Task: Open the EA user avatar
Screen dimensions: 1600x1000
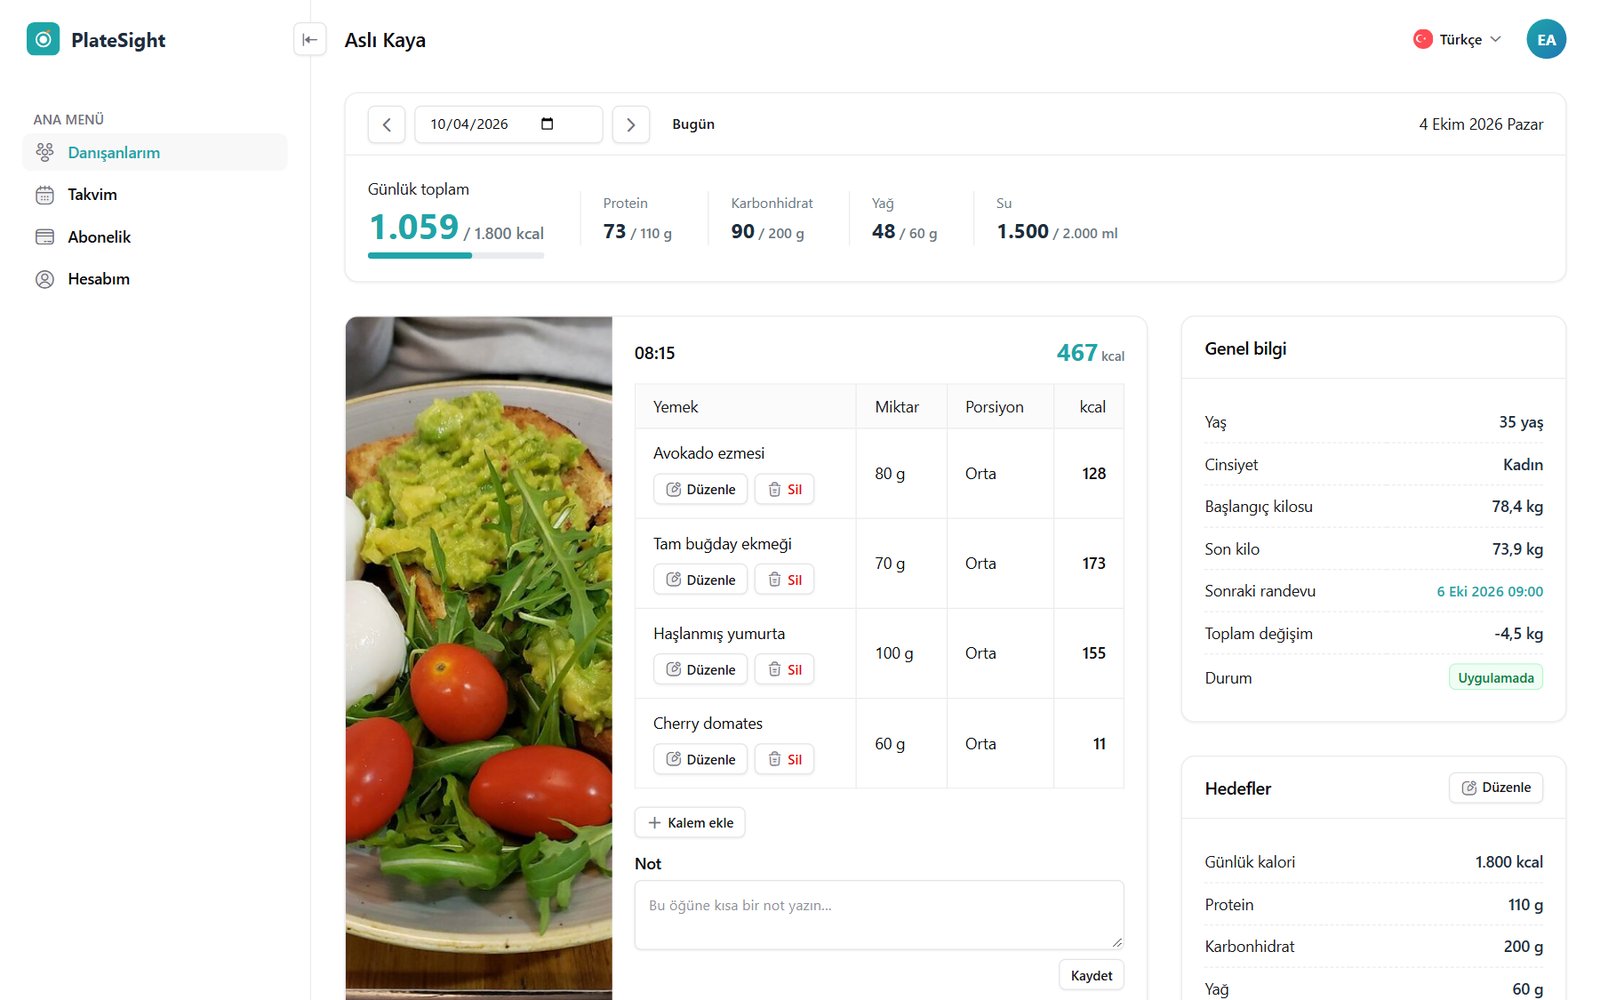Action: 1546,40
